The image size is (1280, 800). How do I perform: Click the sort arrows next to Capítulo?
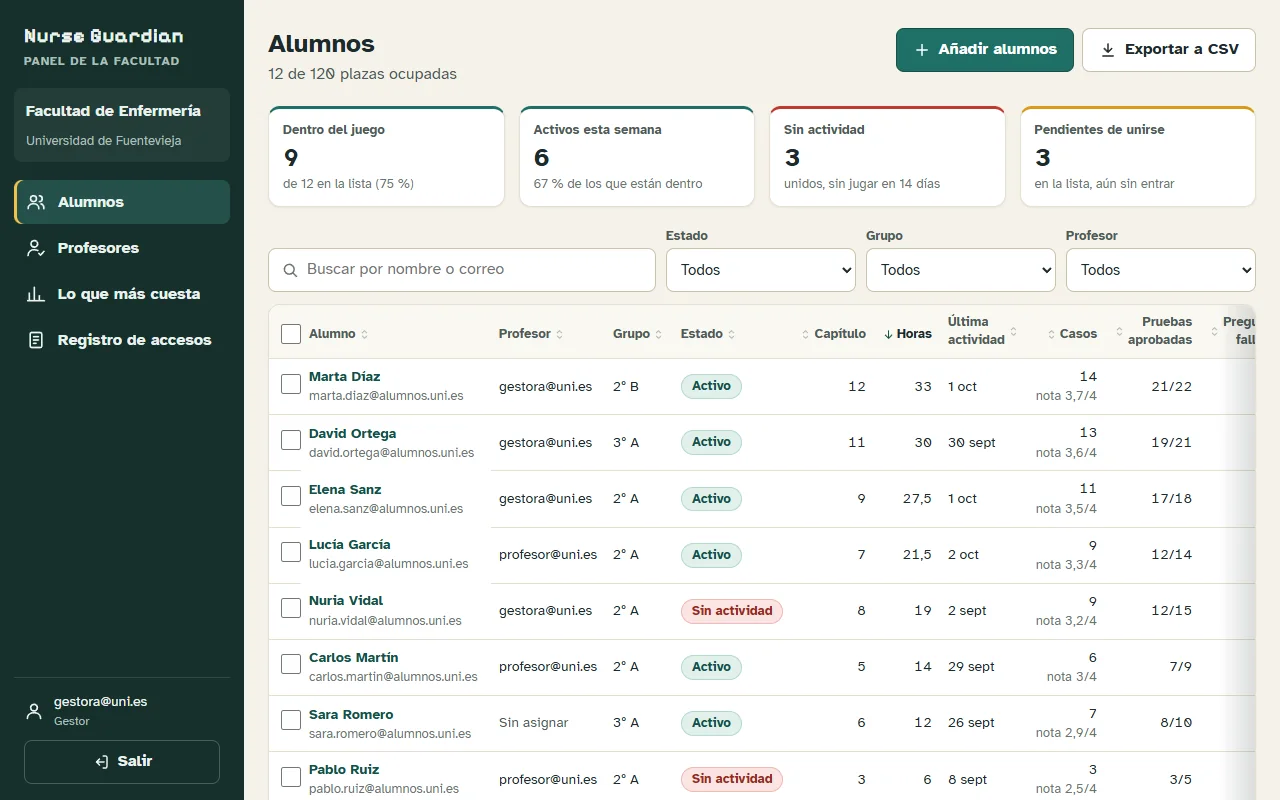tap(806, 334)
